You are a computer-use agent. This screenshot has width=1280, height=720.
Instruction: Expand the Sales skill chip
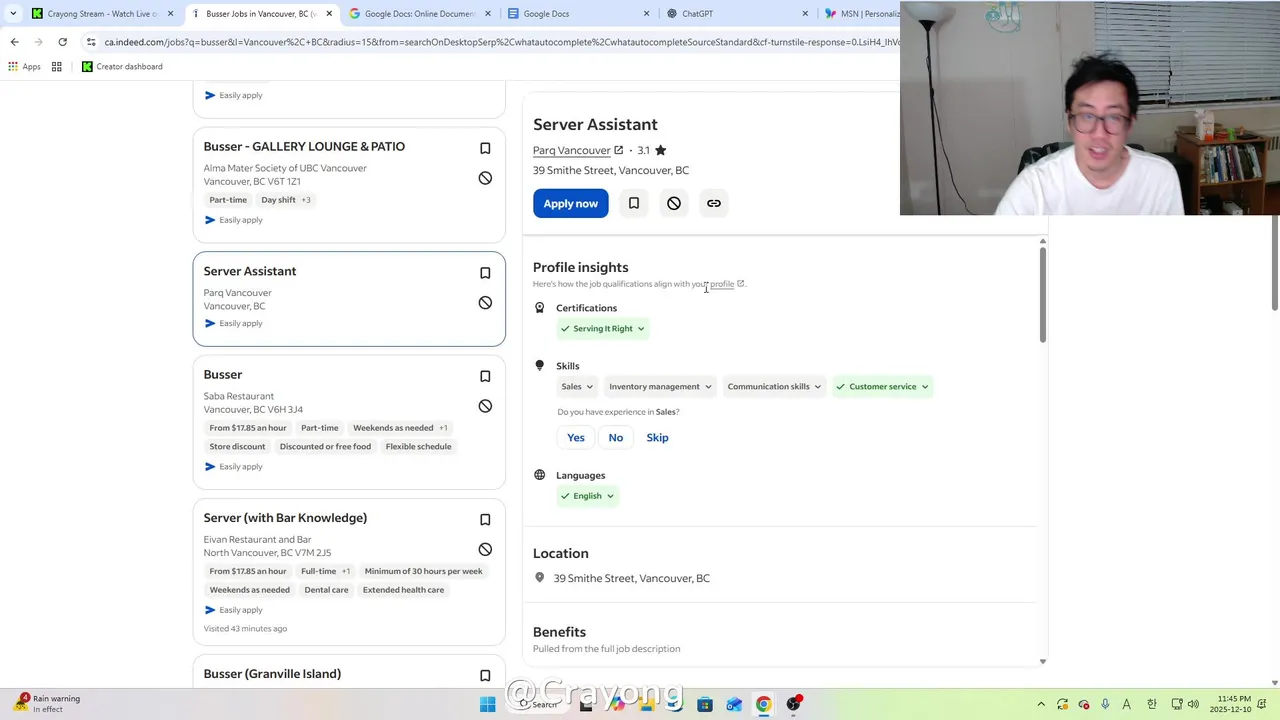click(x=577, y=386)
